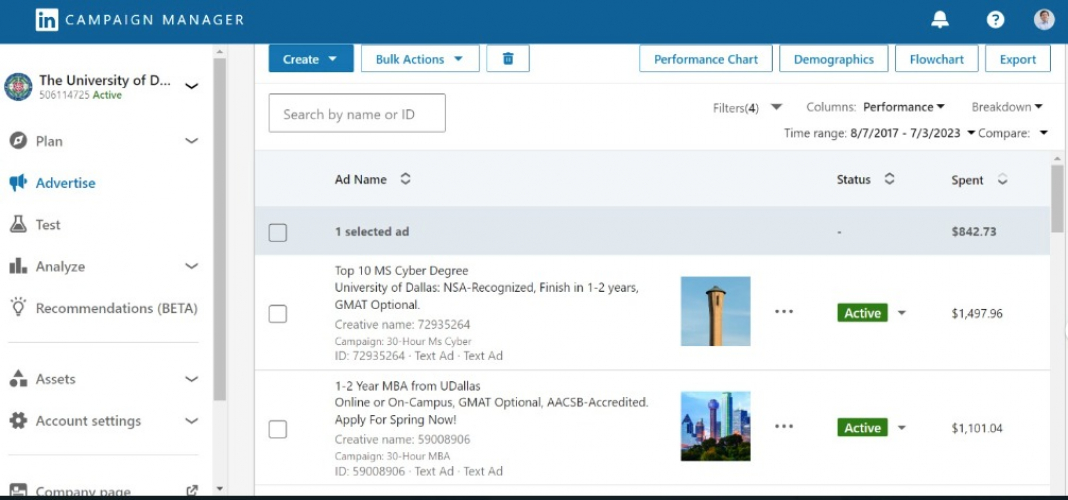Click the $1,101.04 spent value
Image resolution: width=1068 pixels, height=500 pixels.
pyautogui.click(x=977, y=428)
